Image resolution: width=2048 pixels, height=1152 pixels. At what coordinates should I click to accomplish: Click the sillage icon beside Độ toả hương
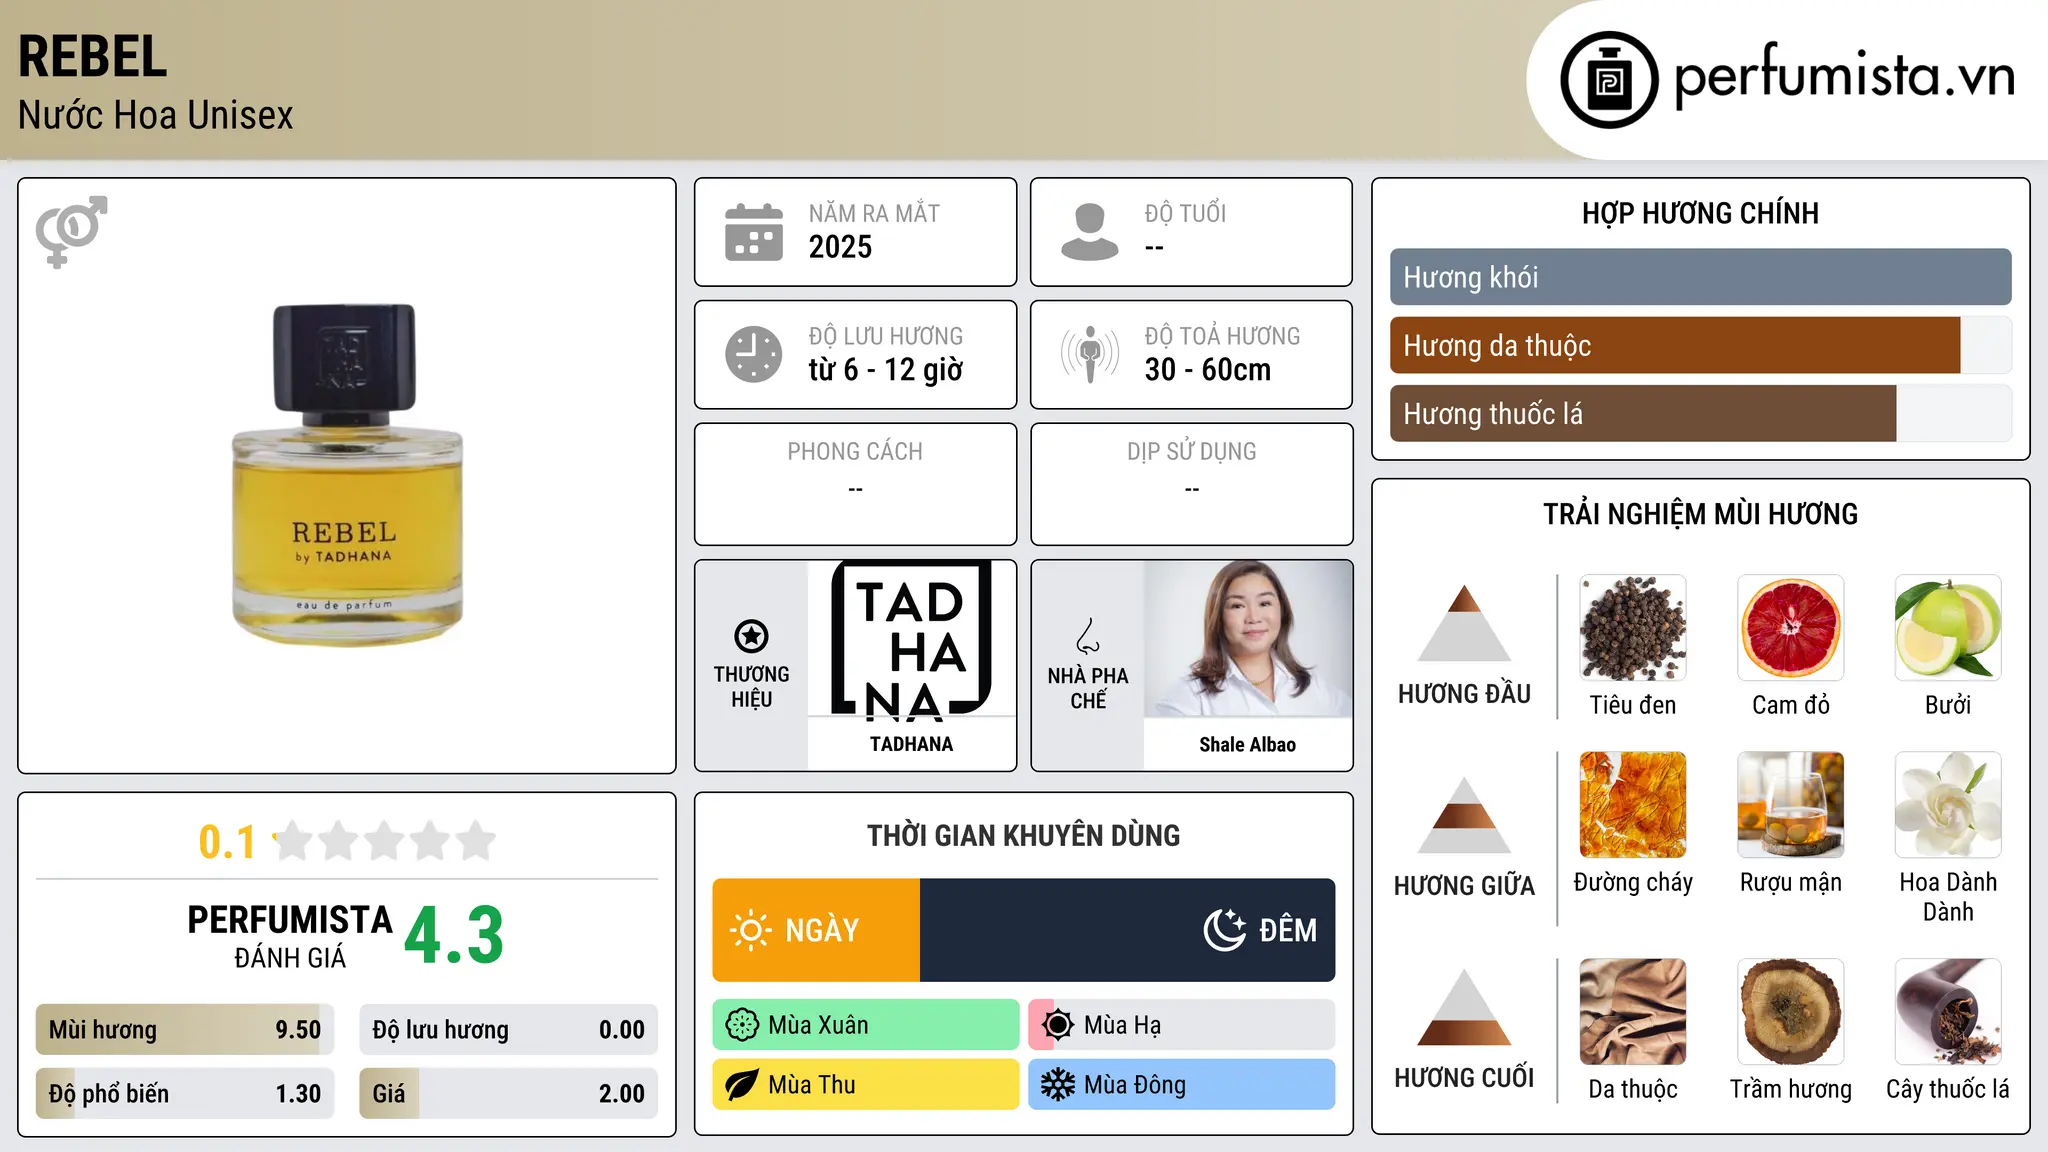[x=1090, y=354]
